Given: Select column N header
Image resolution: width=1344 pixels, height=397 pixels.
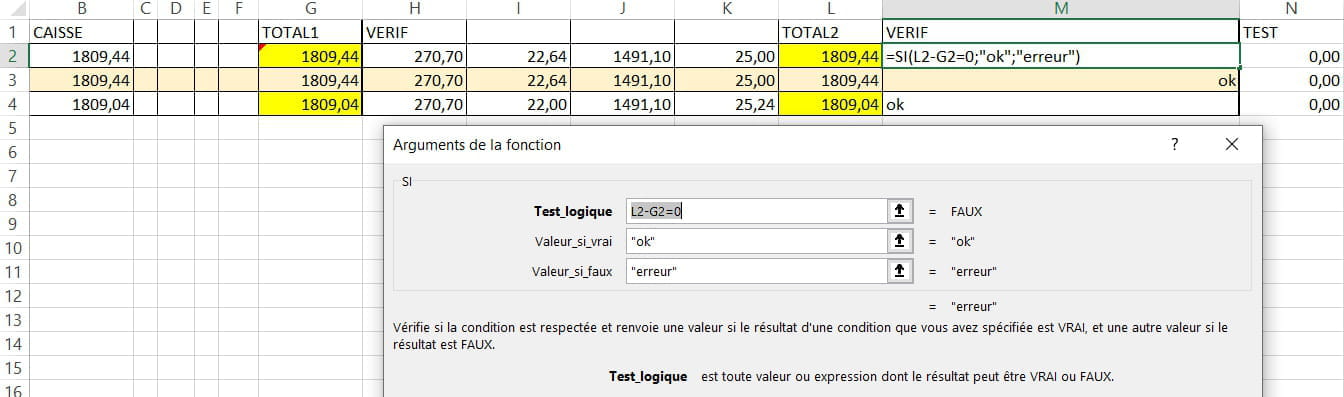Looking at the screenshot, I should pyautogui.click(x=1292, y=9).
